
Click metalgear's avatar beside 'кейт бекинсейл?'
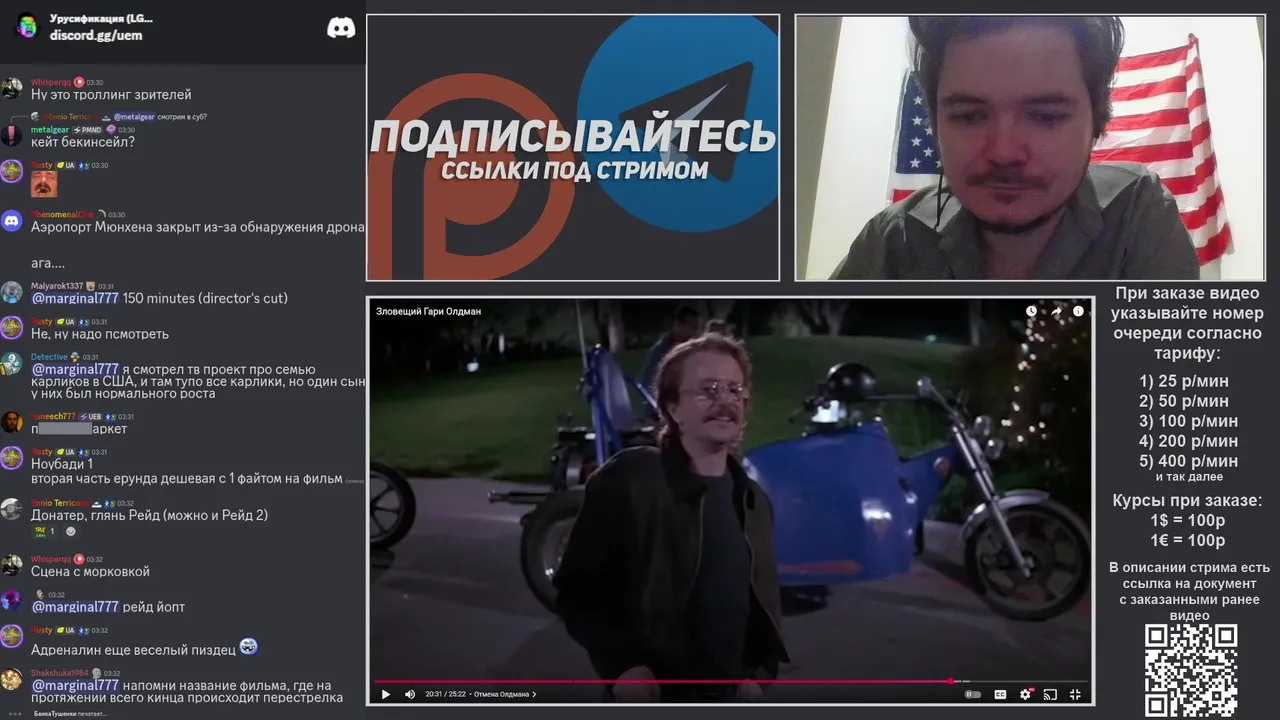(x=11, y=135)
